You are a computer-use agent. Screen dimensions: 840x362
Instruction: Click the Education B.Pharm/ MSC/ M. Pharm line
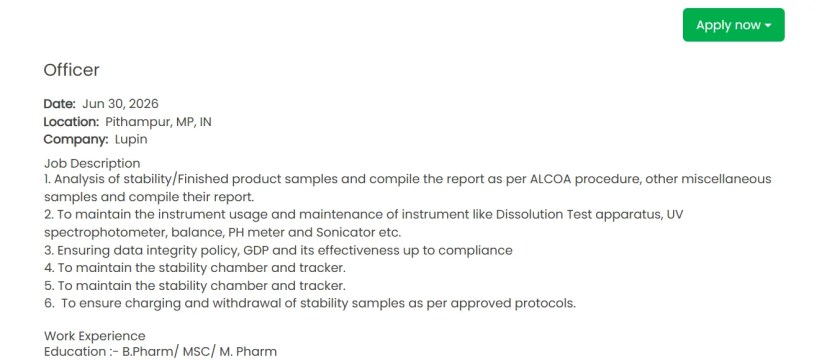click(160, 352)
